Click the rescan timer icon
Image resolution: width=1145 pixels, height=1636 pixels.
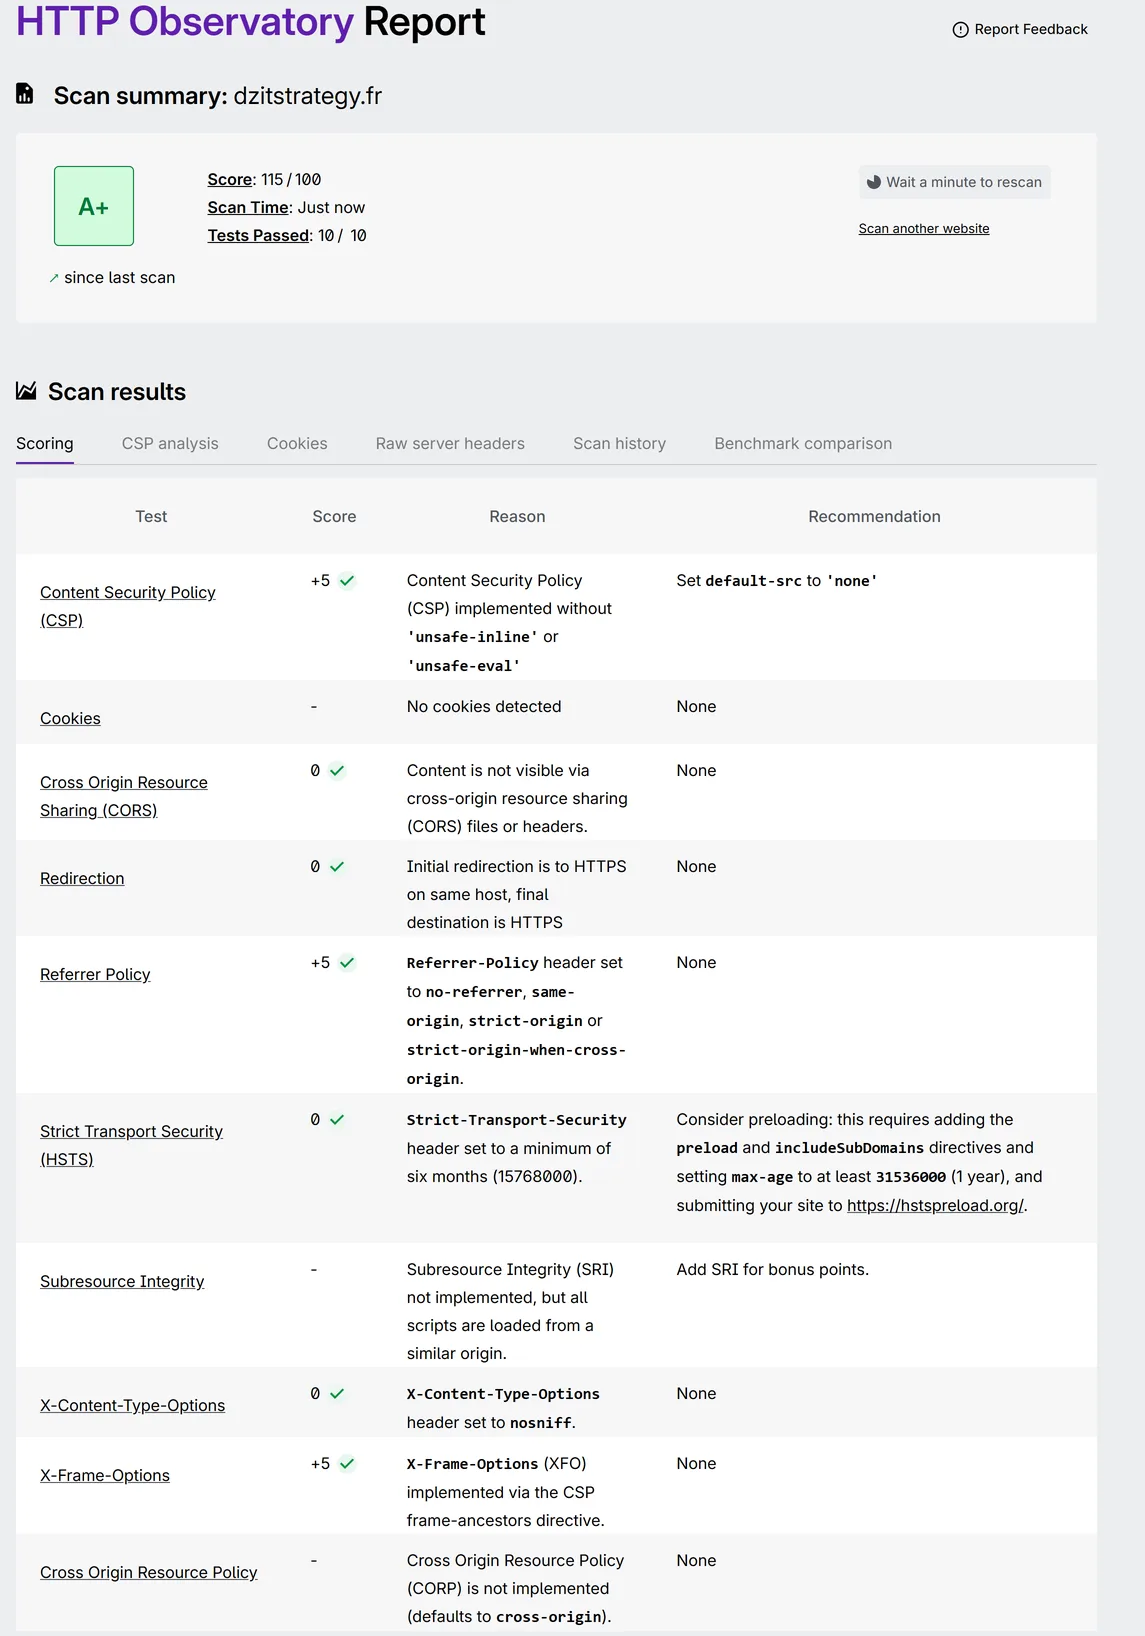(x=874, y=182)
